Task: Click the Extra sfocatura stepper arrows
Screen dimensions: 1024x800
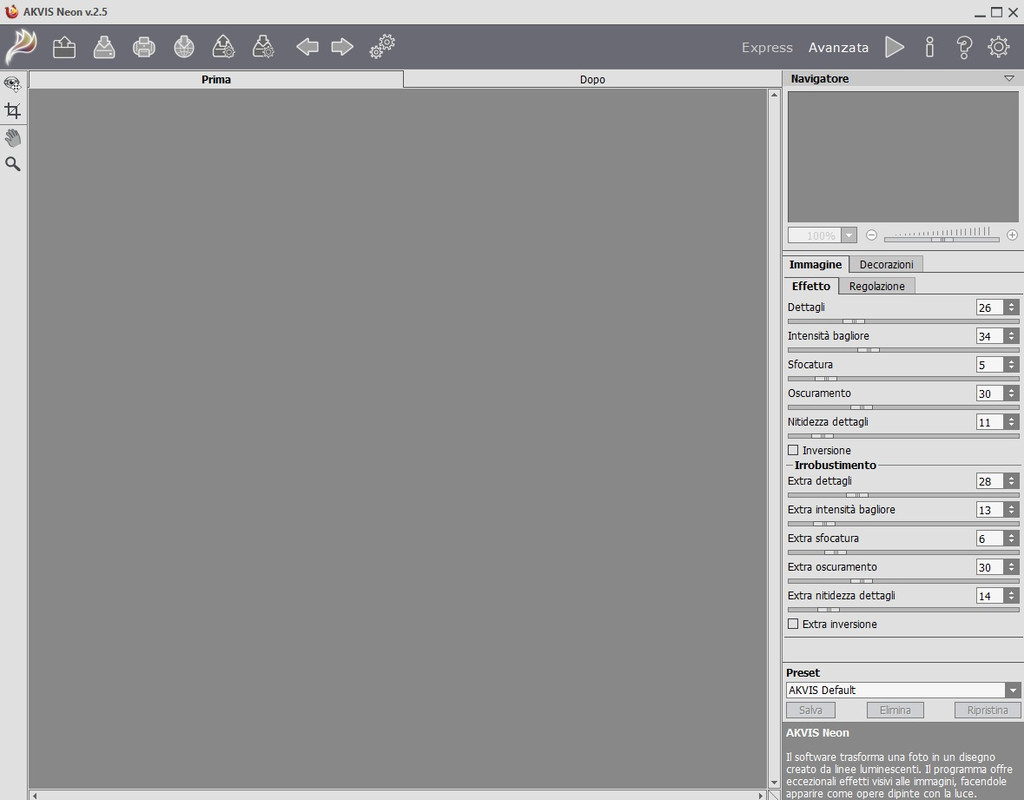Action: coord(1012,539)
